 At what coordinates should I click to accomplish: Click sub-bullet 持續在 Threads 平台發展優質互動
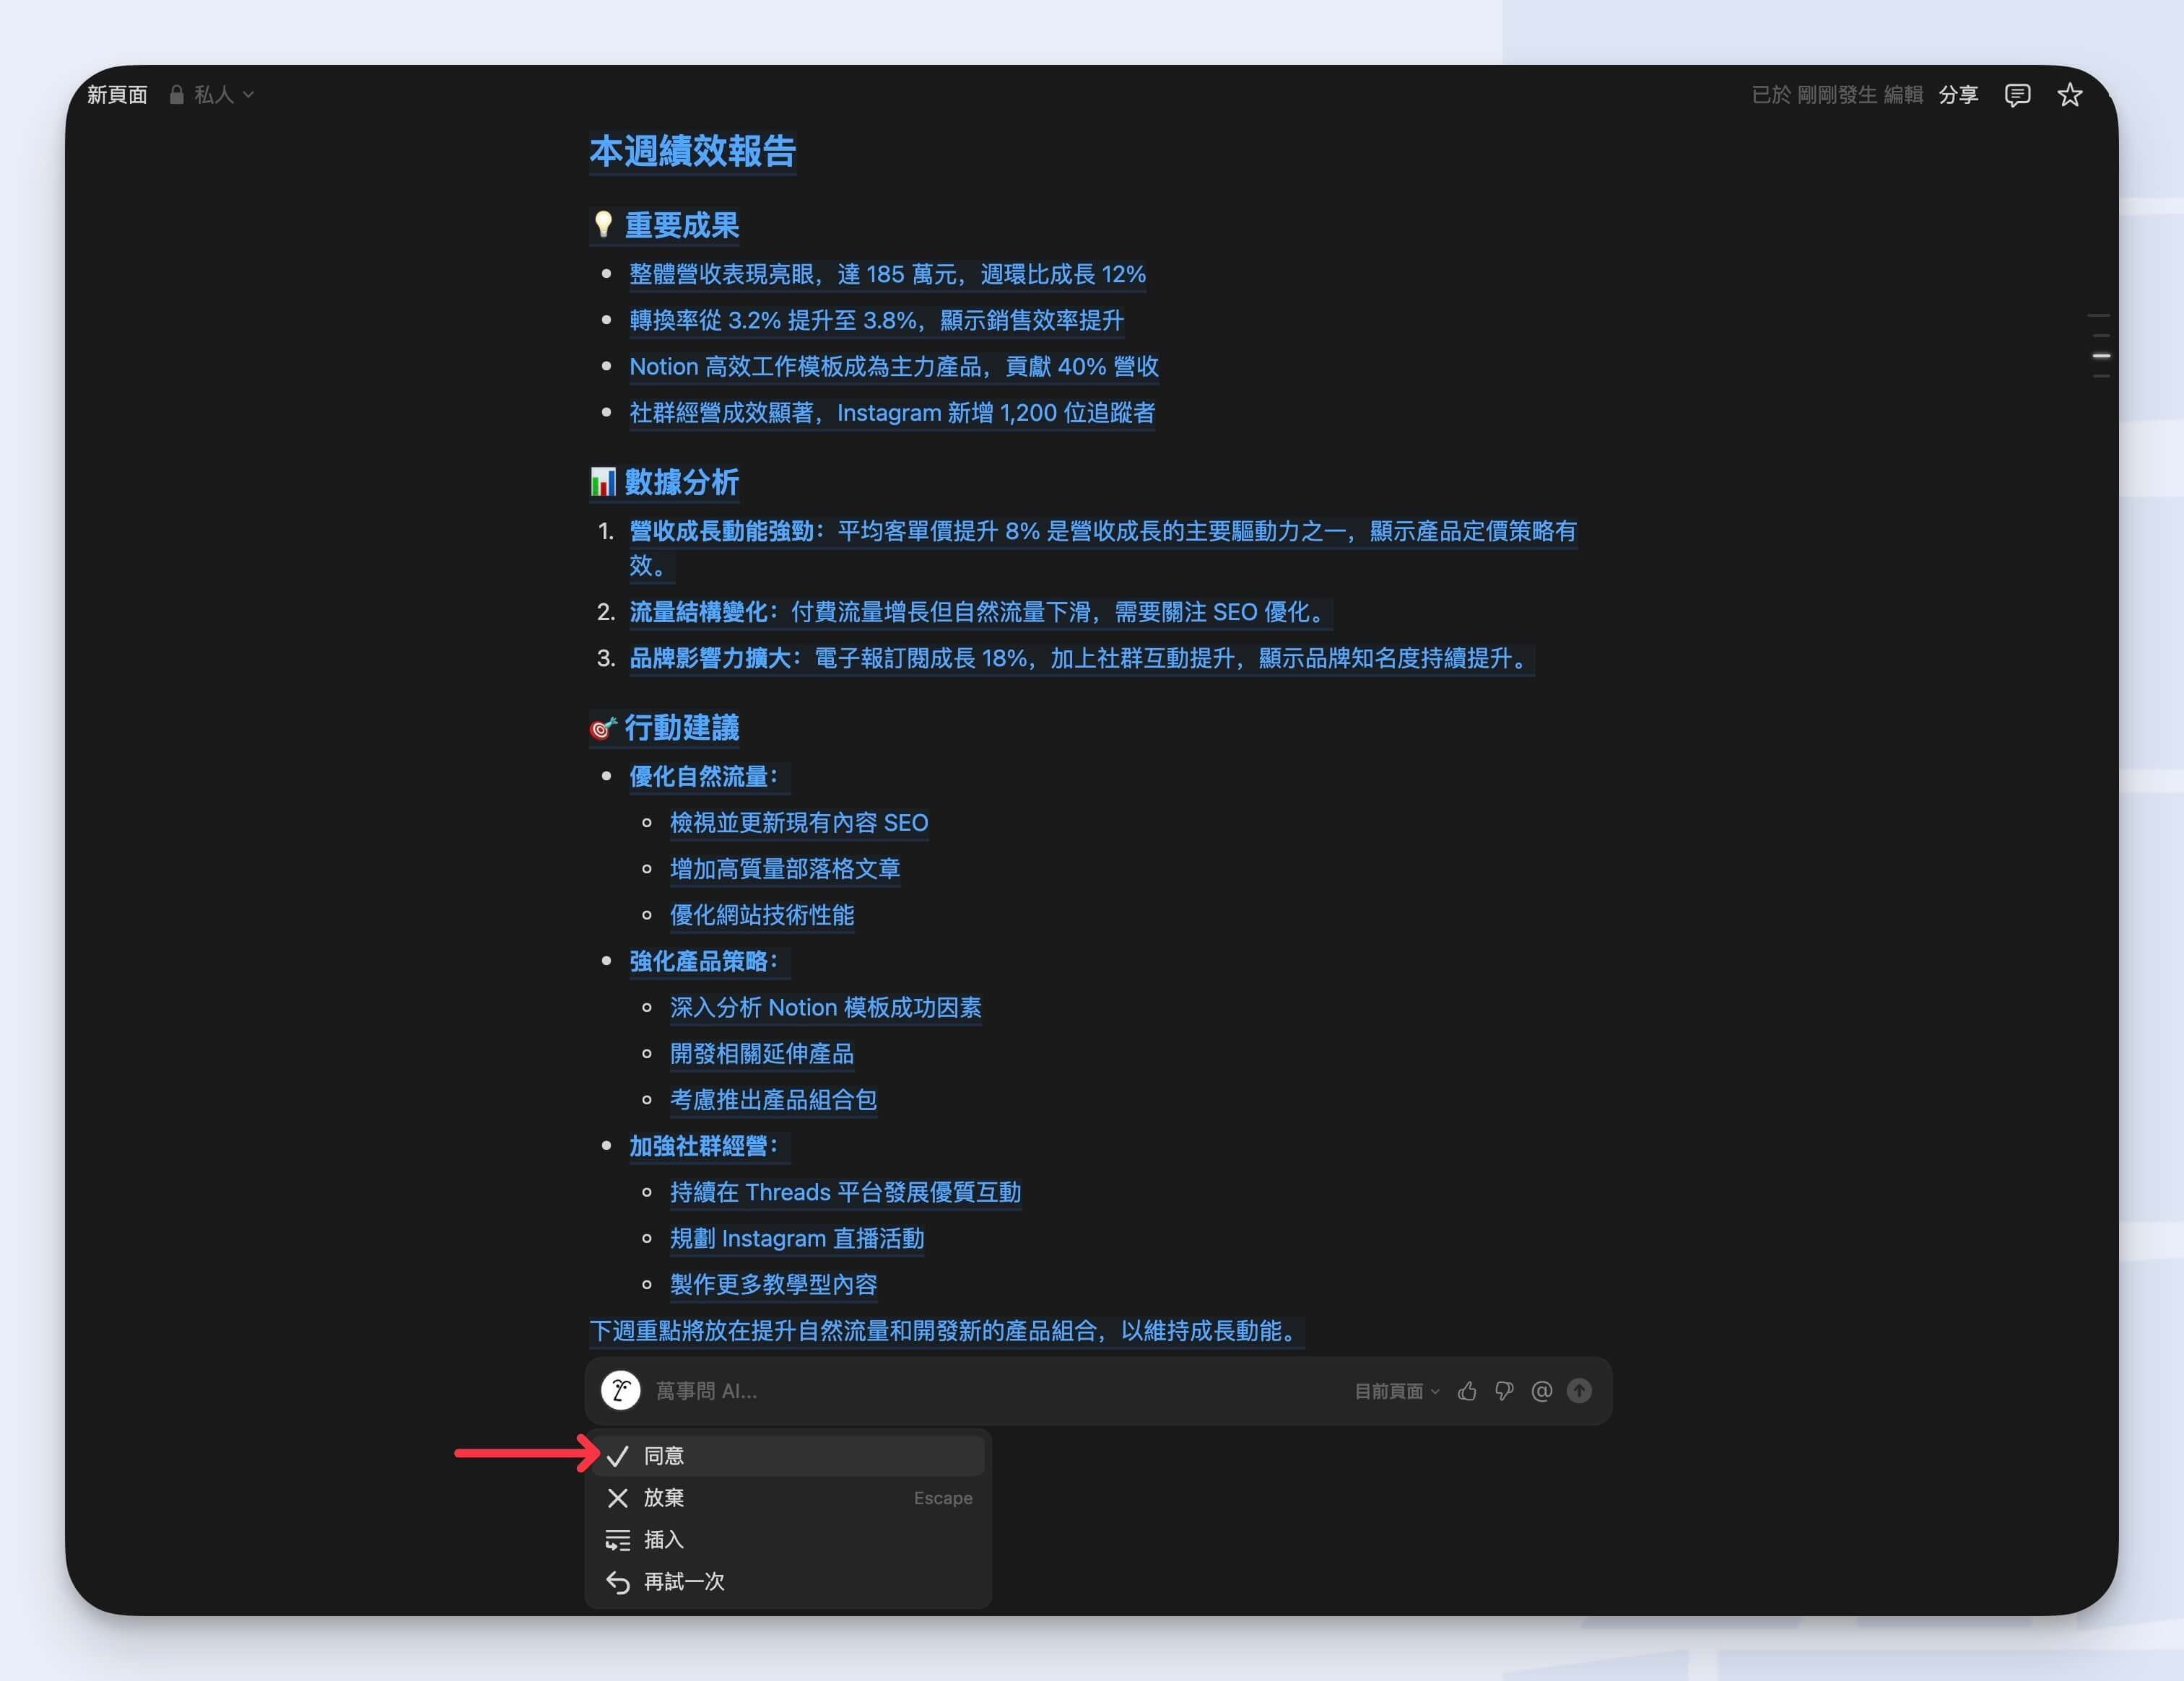[845, 1192]
